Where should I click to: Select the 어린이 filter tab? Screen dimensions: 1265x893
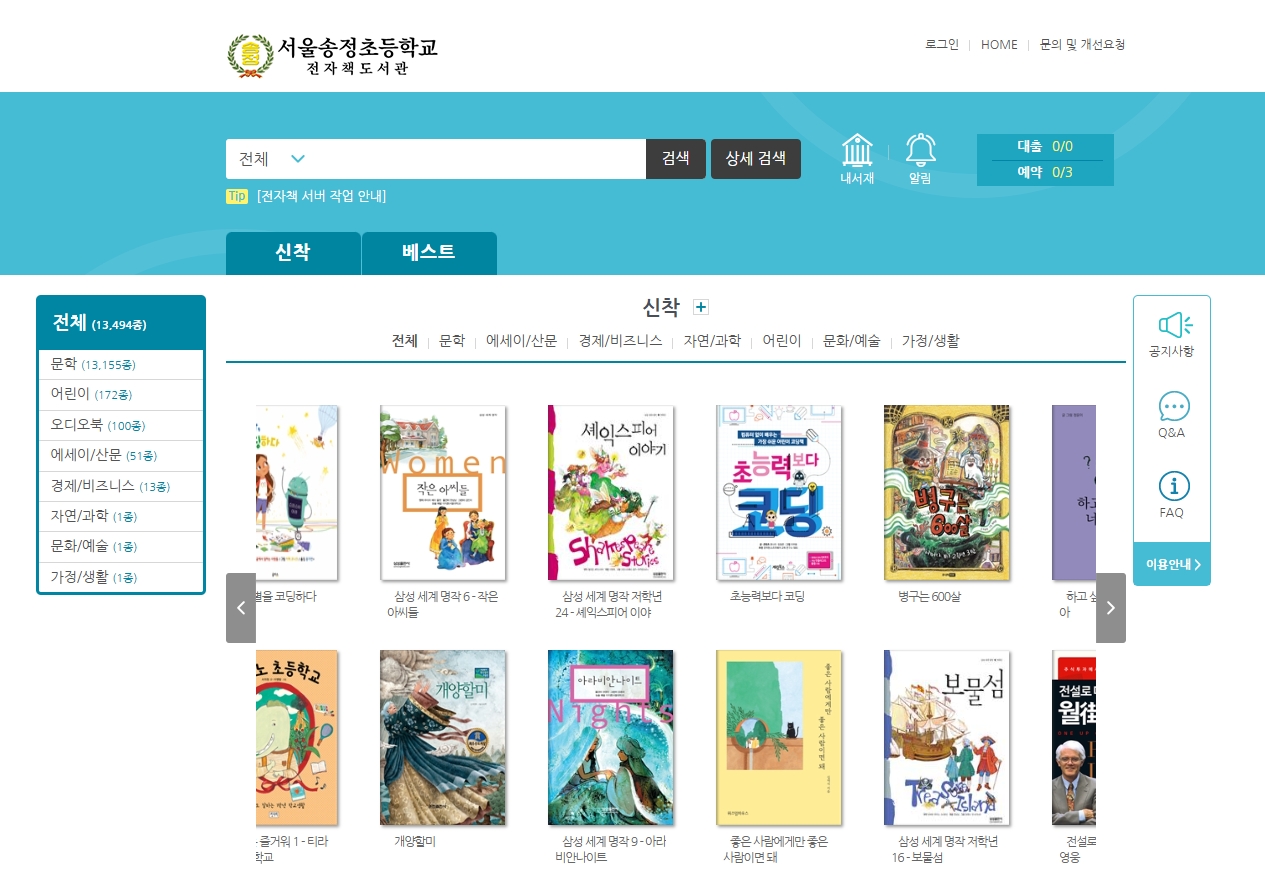pyautogui.click(x=781, y=341)
